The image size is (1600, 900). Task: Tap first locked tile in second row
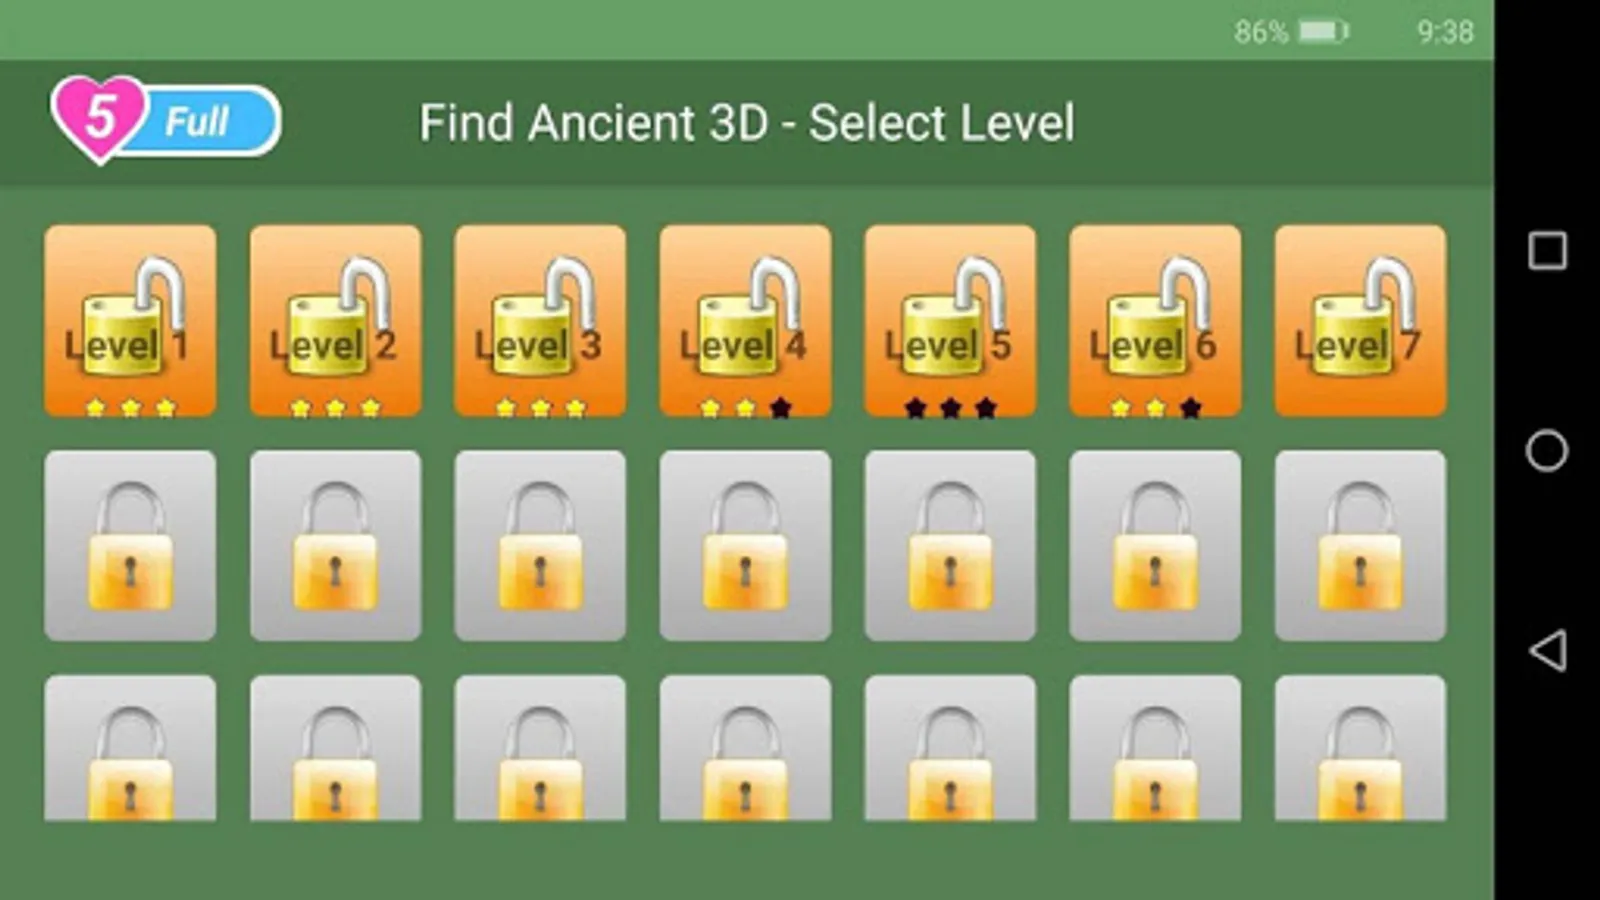point(130,545)
